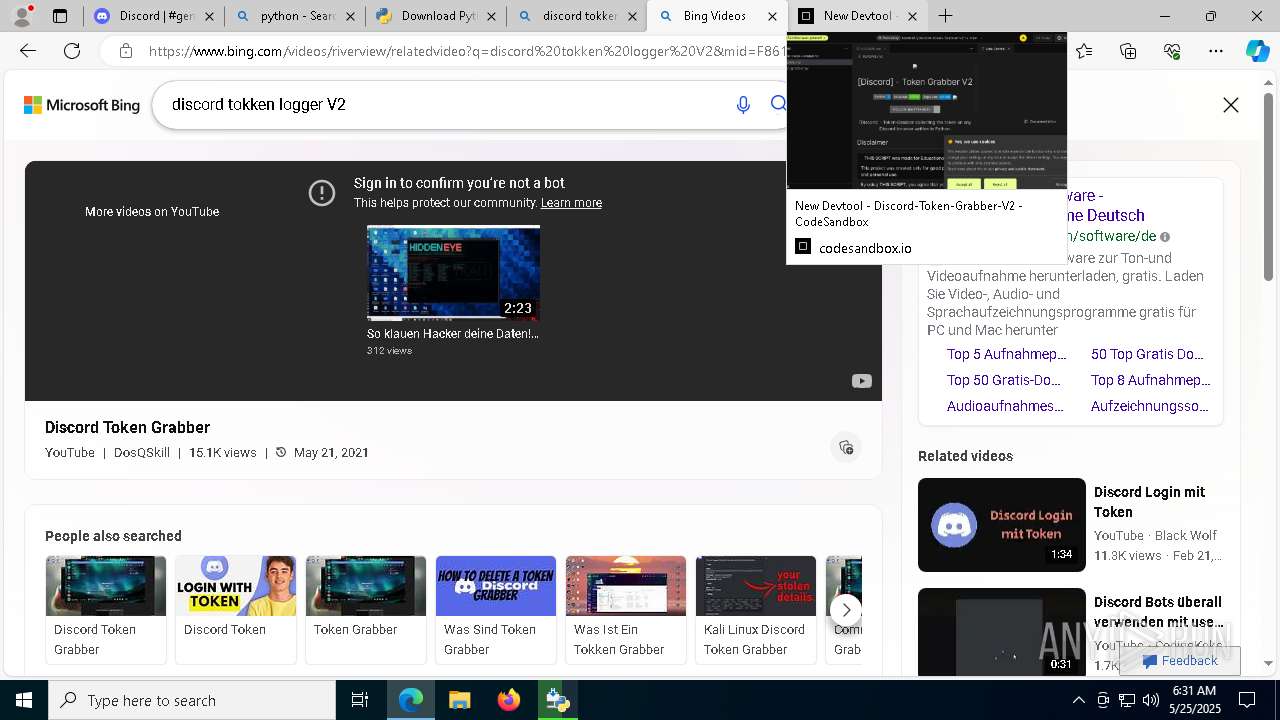The height and width of the screenshot is (720, 1280).
Task: Click the info exclamation icon in player
Action: (x=322, y=193)
